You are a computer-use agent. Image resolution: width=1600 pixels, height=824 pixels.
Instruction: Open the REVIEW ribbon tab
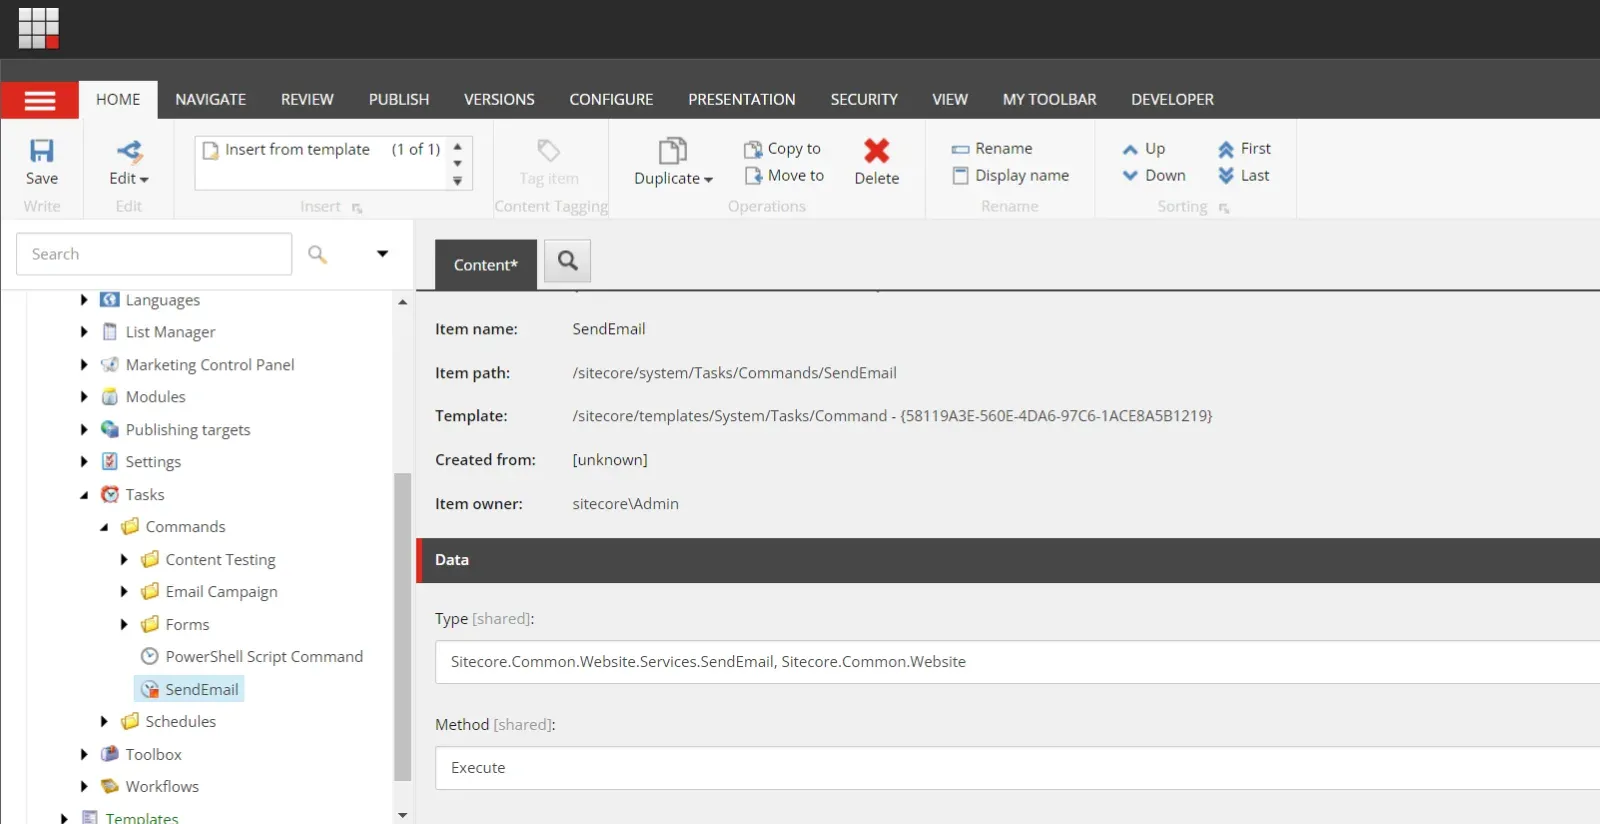[307, 100]
